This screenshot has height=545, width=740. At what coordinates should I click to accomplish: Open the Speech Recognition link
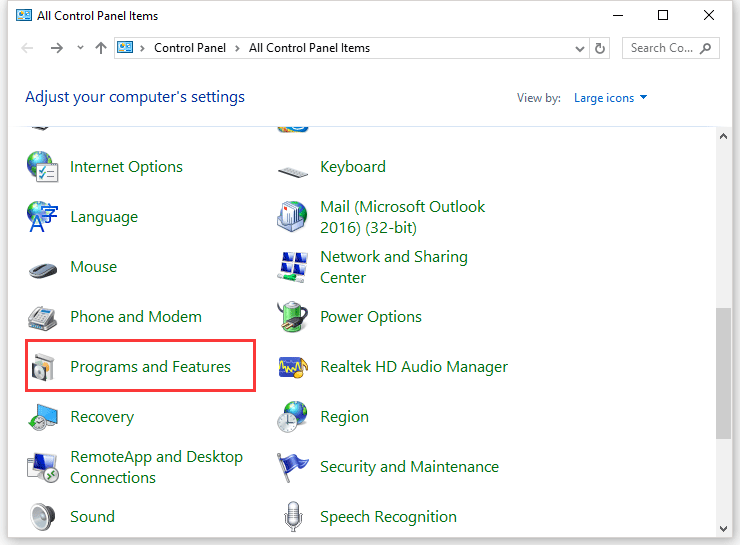click(x=388, y=517)
